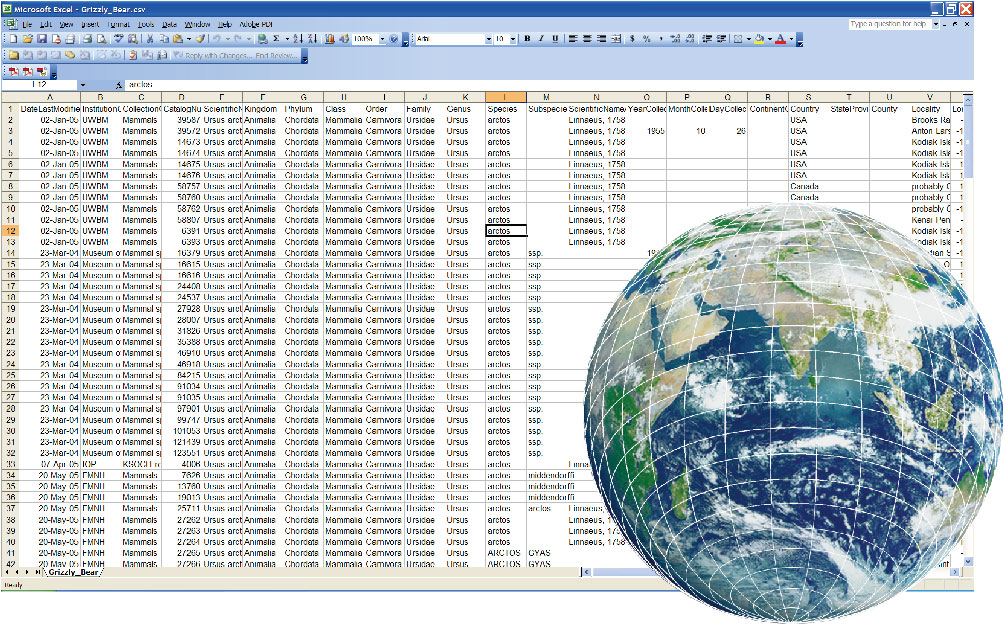The image size is (1005, 624).
Task: Center align cell text
Action: (x=588, y=39)
